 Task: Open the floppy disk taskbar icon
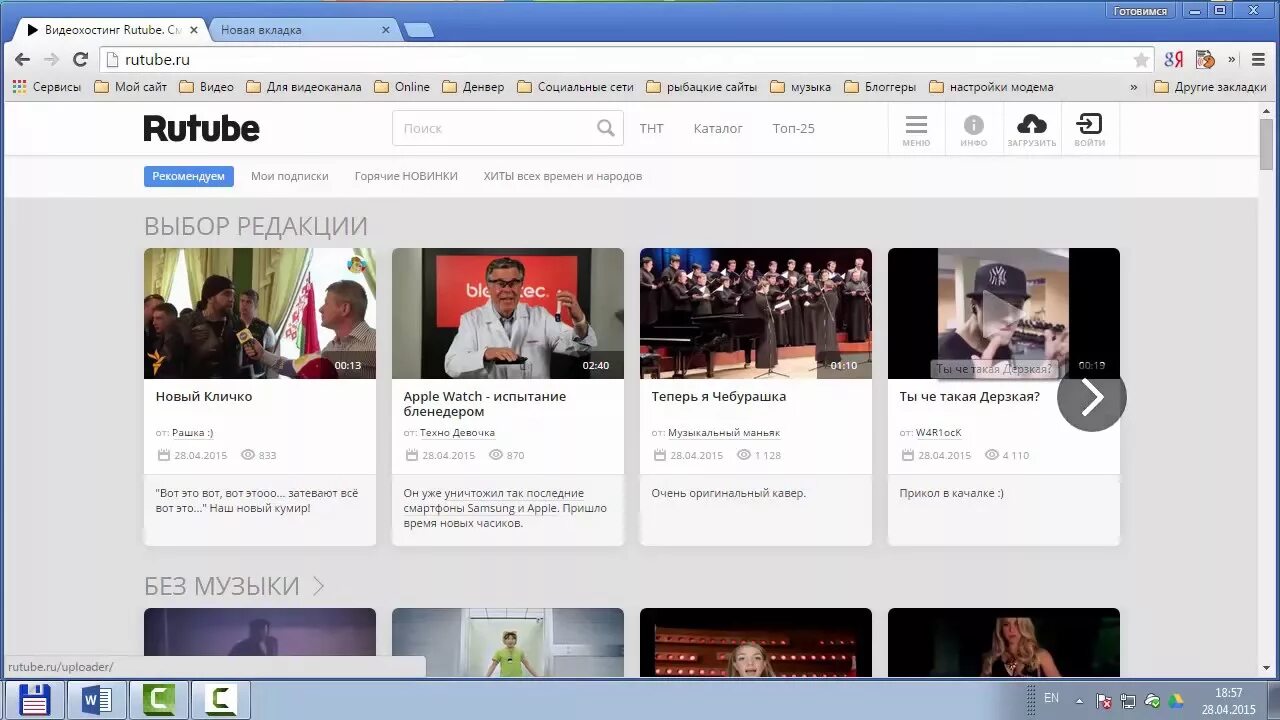(35, 700)
